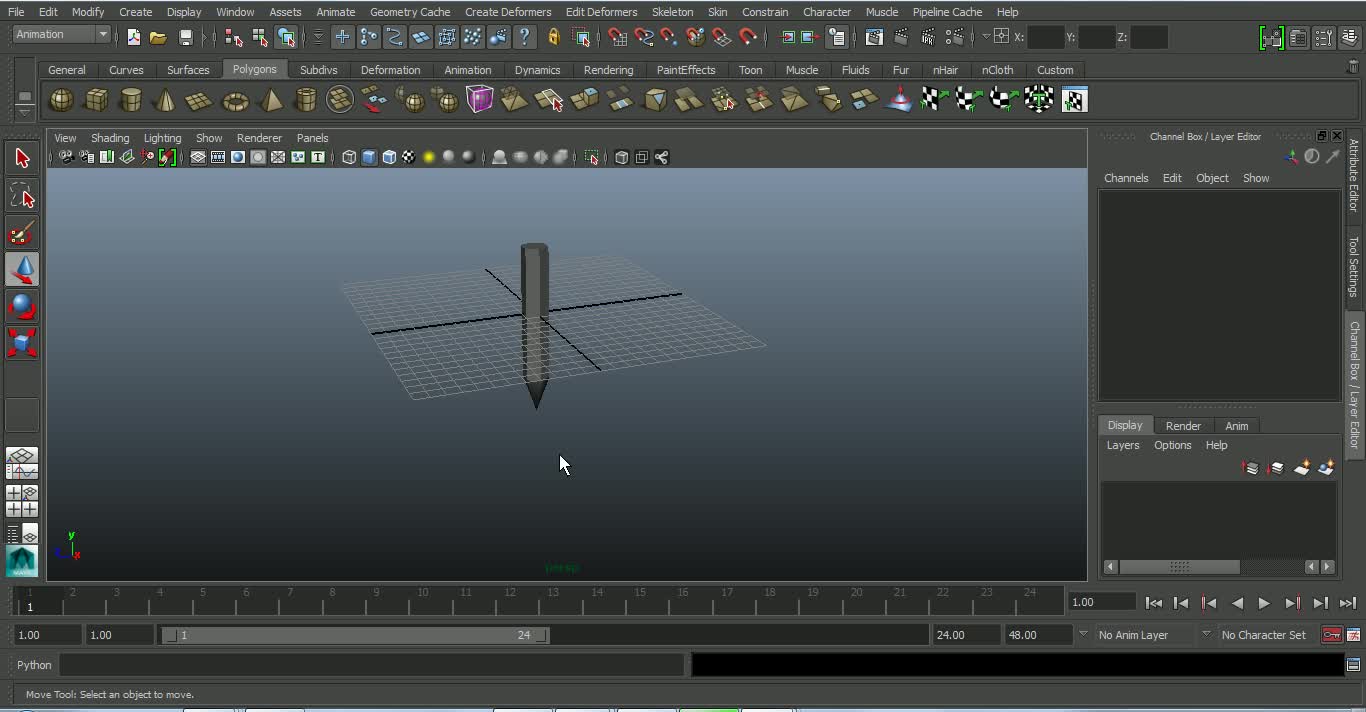
Task: Select the Rotate tool in the toolbox
Action: [x=22, y=306]
